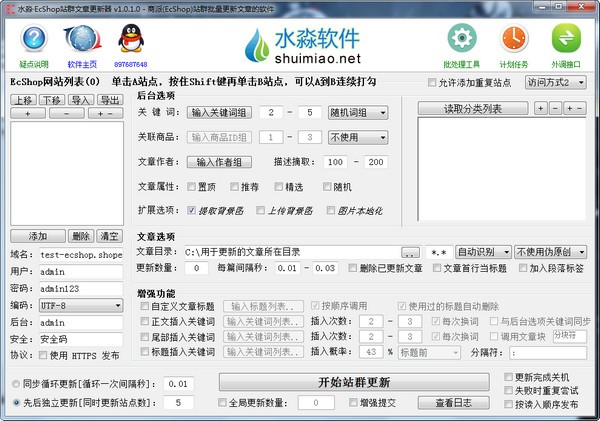The width and height of the screenshot is (600, 421).
Task: Open the 不使用伪原创 dropdown
Action: click(550, 252)
